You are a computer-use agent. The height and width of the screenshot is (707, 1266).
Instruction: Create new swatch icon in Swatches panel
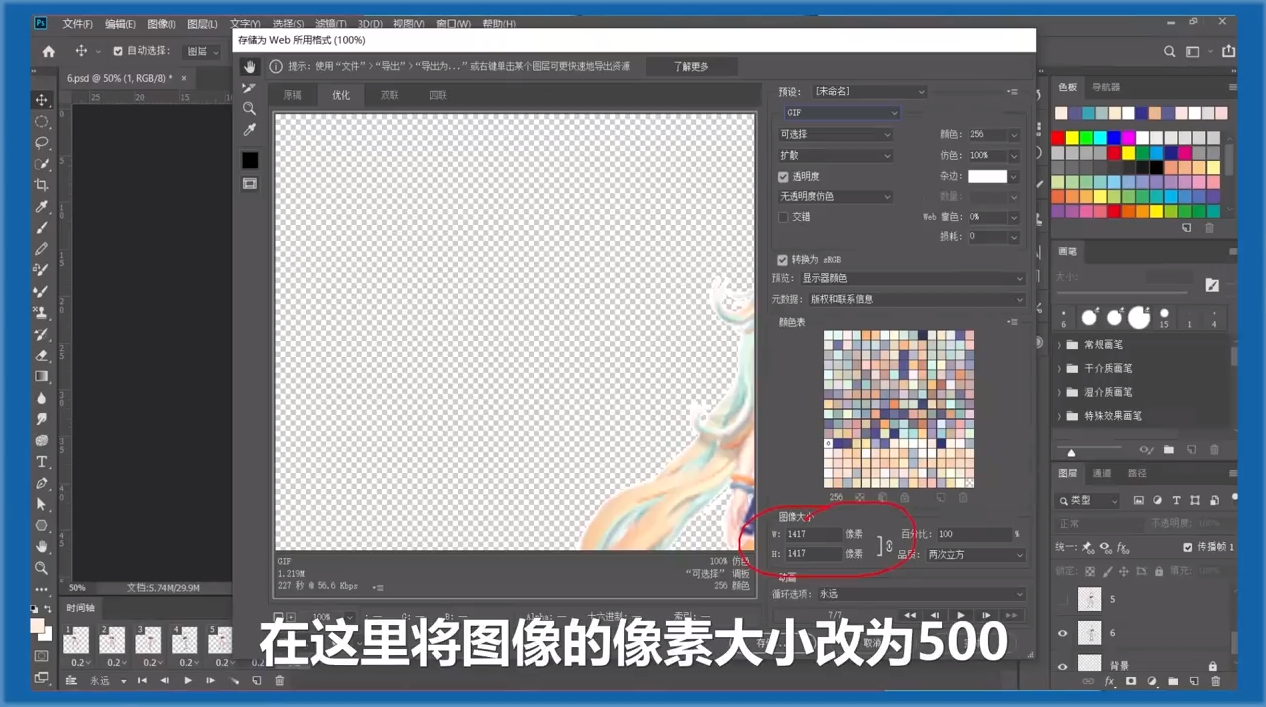point(1187,228)
